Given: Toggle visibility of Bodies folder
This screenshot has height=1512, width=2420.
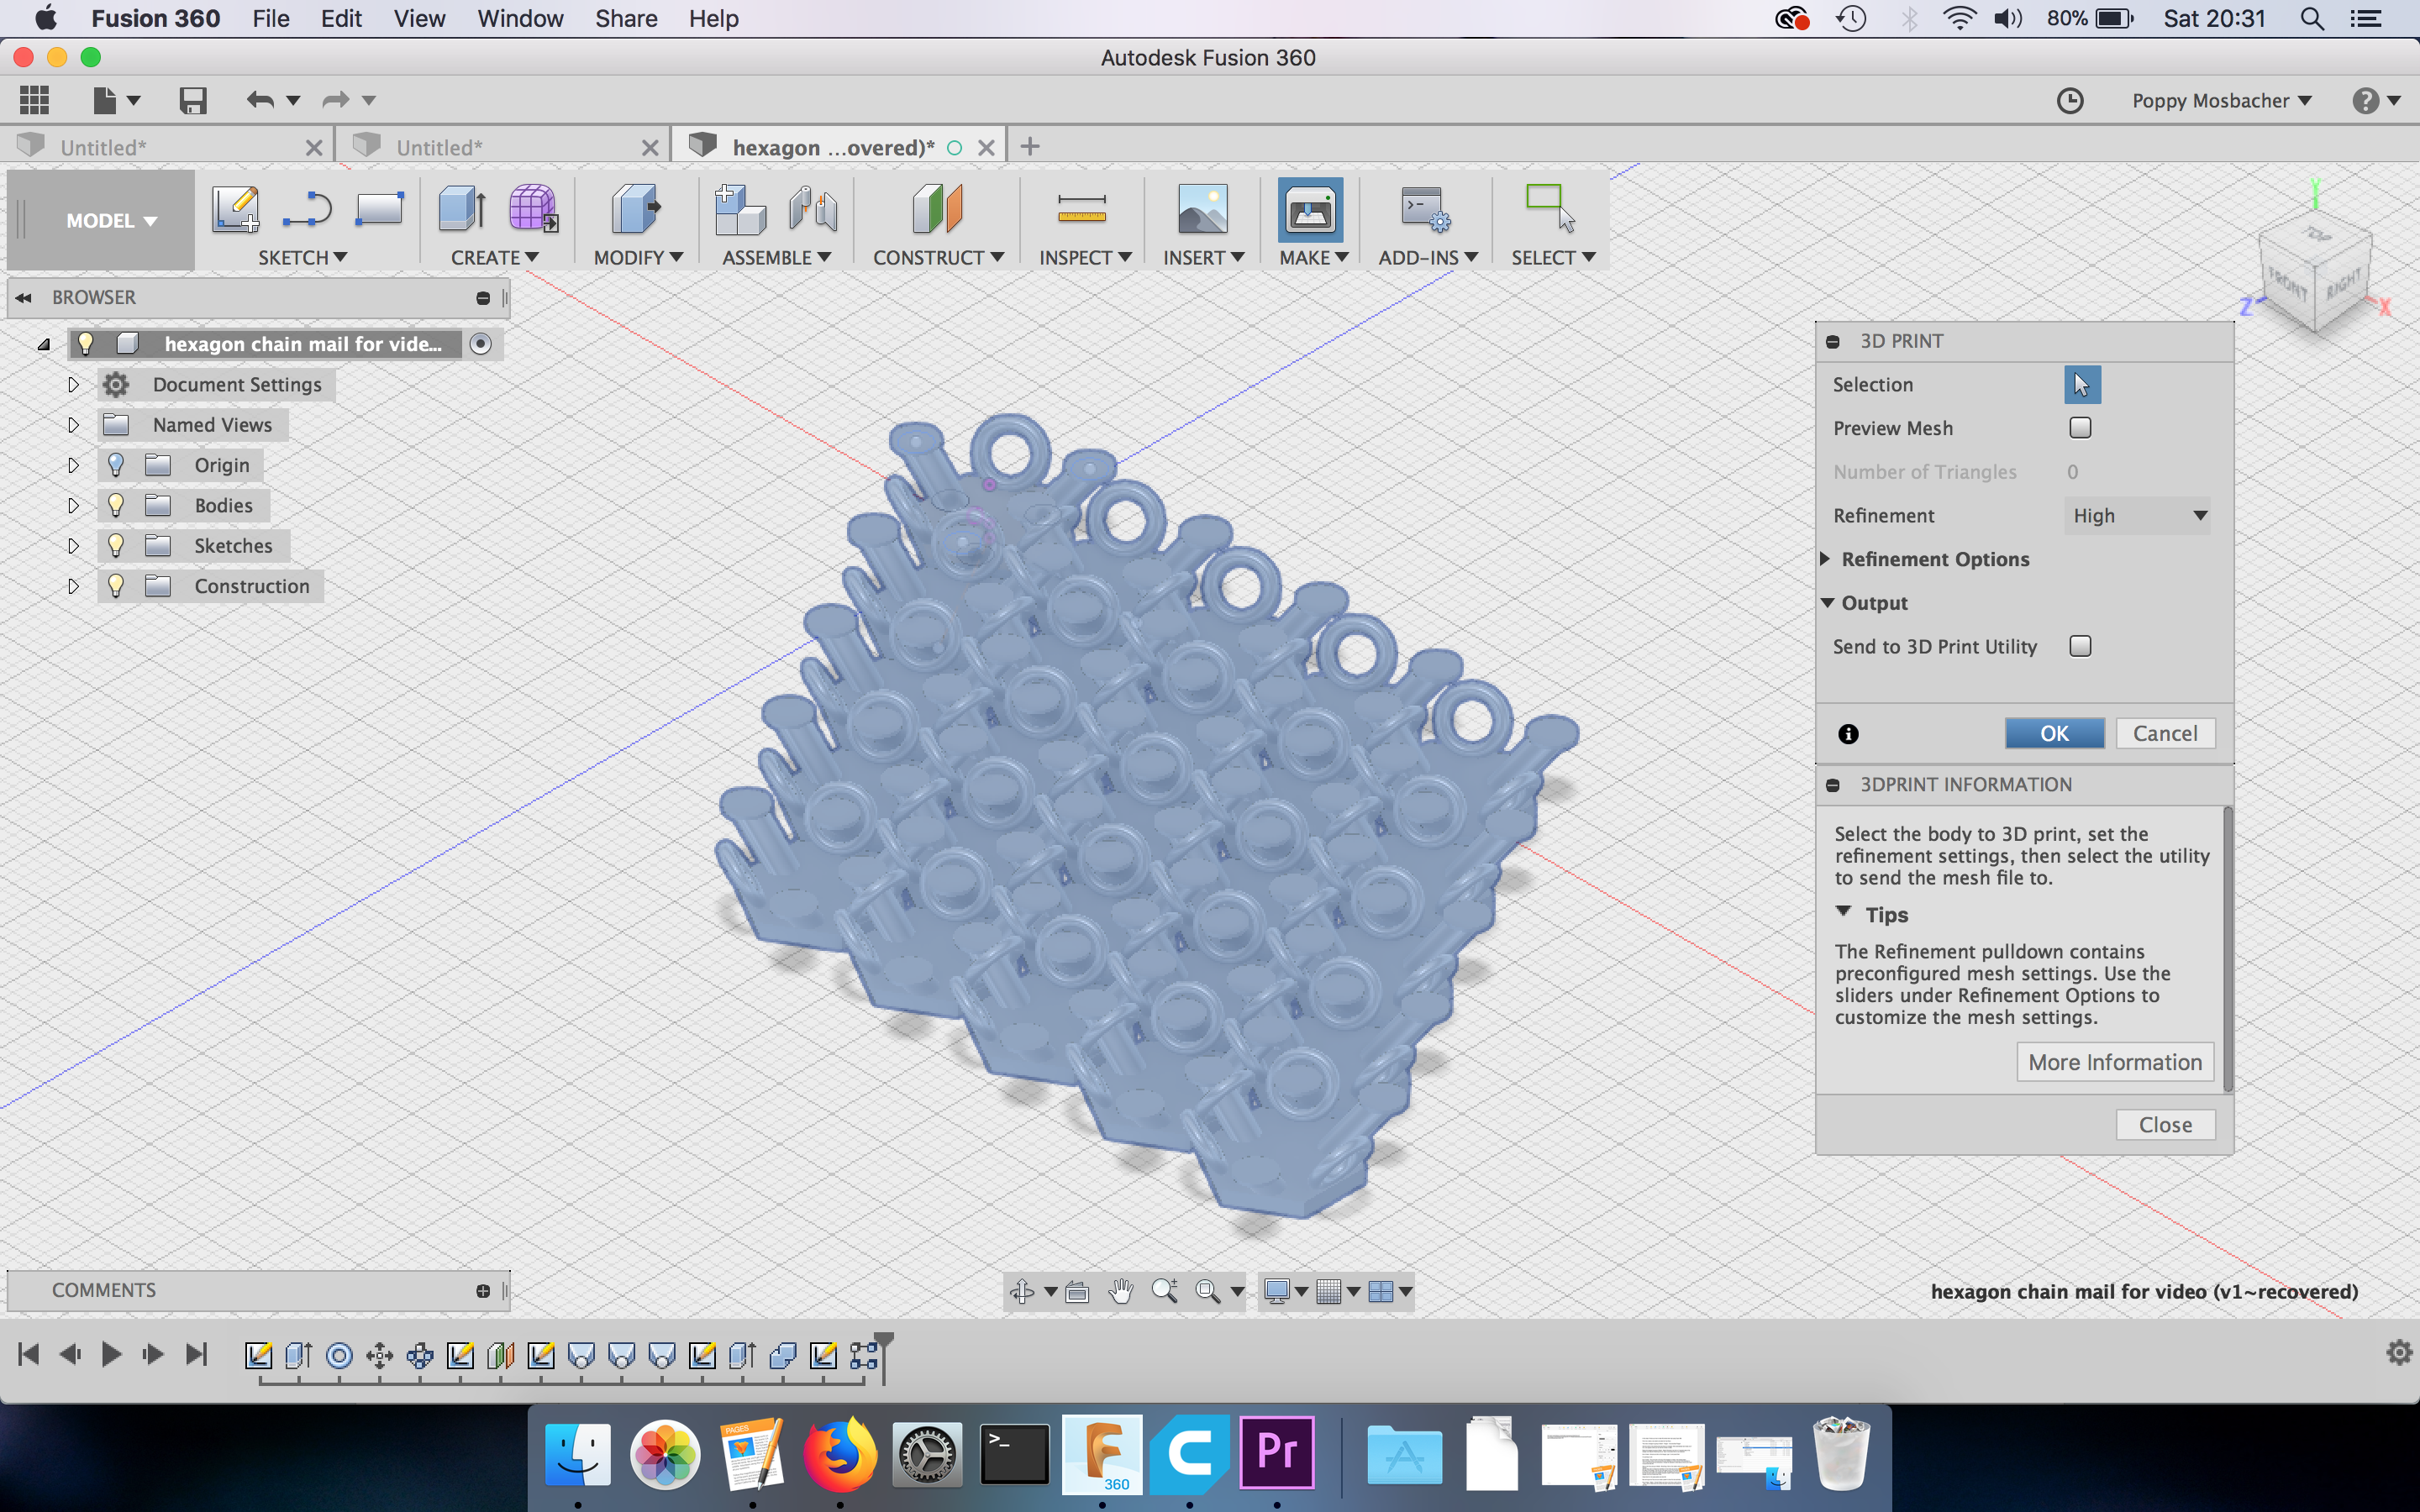Looking at the screenshot, I should tap(117, 505).
